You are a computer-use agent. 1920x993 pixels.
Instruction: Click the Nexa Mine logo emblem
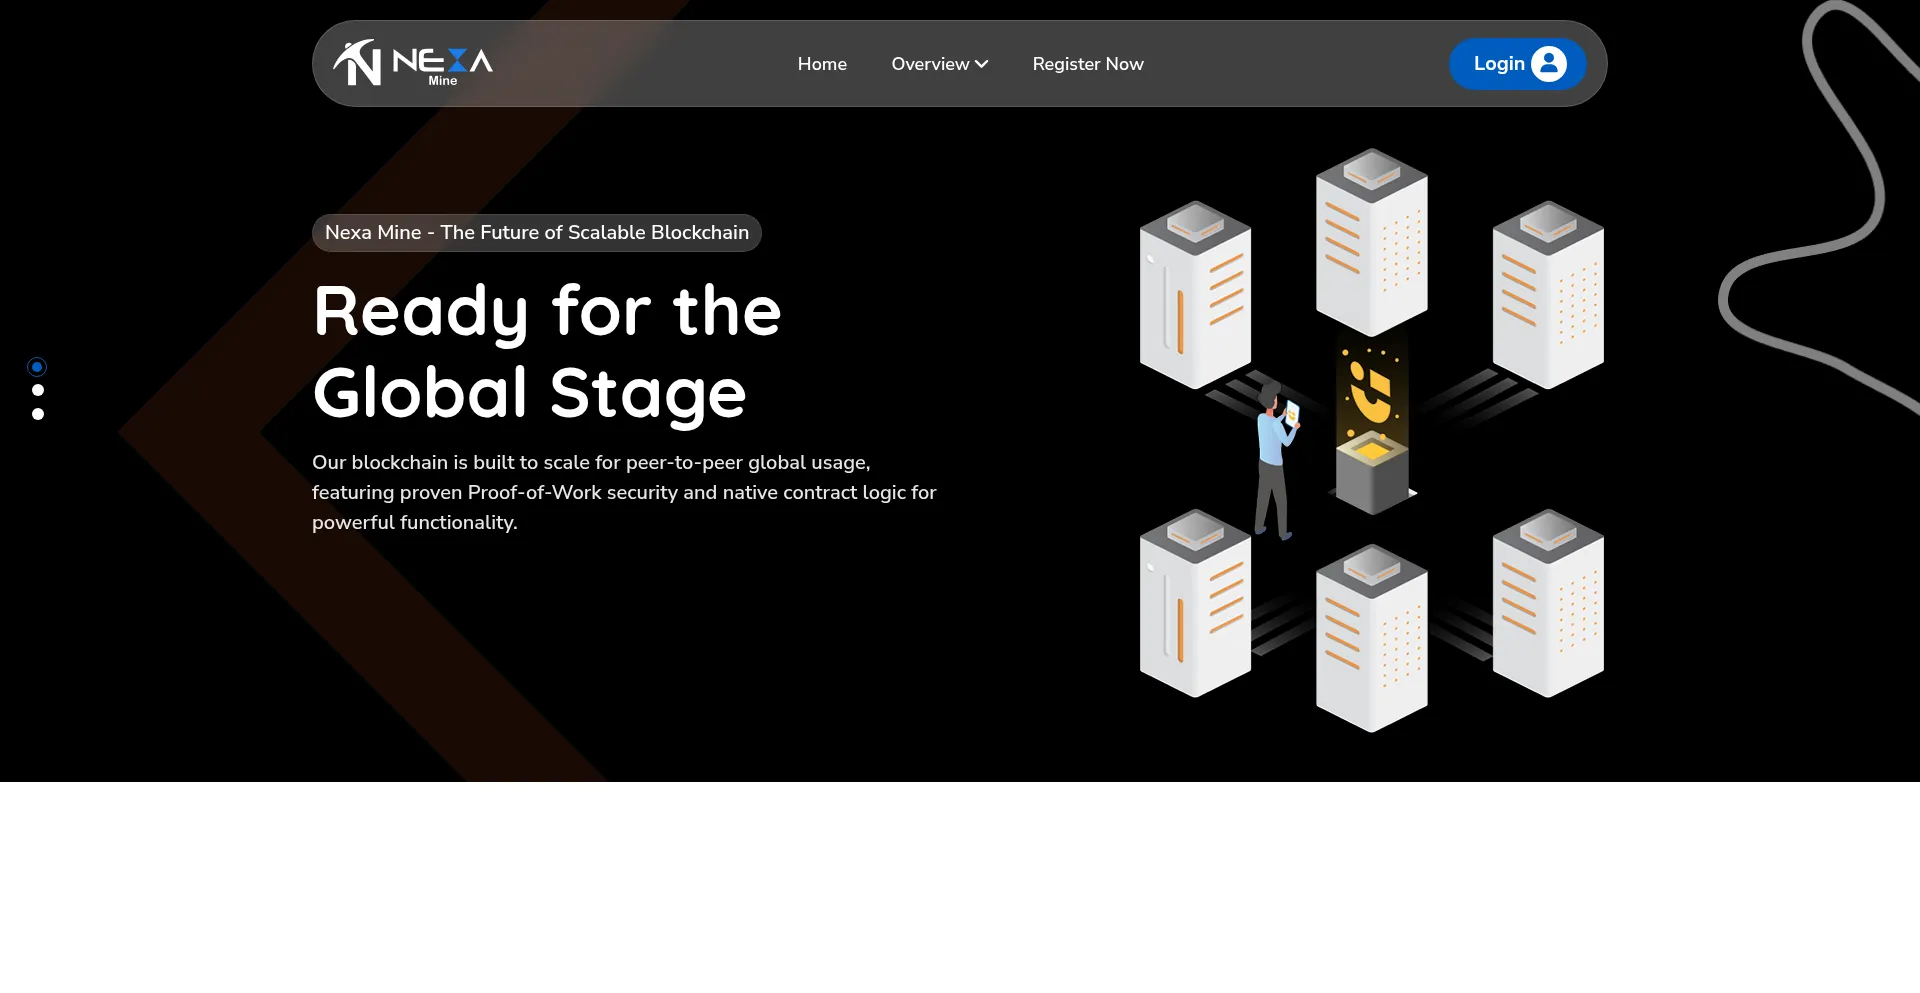[357, 63]
